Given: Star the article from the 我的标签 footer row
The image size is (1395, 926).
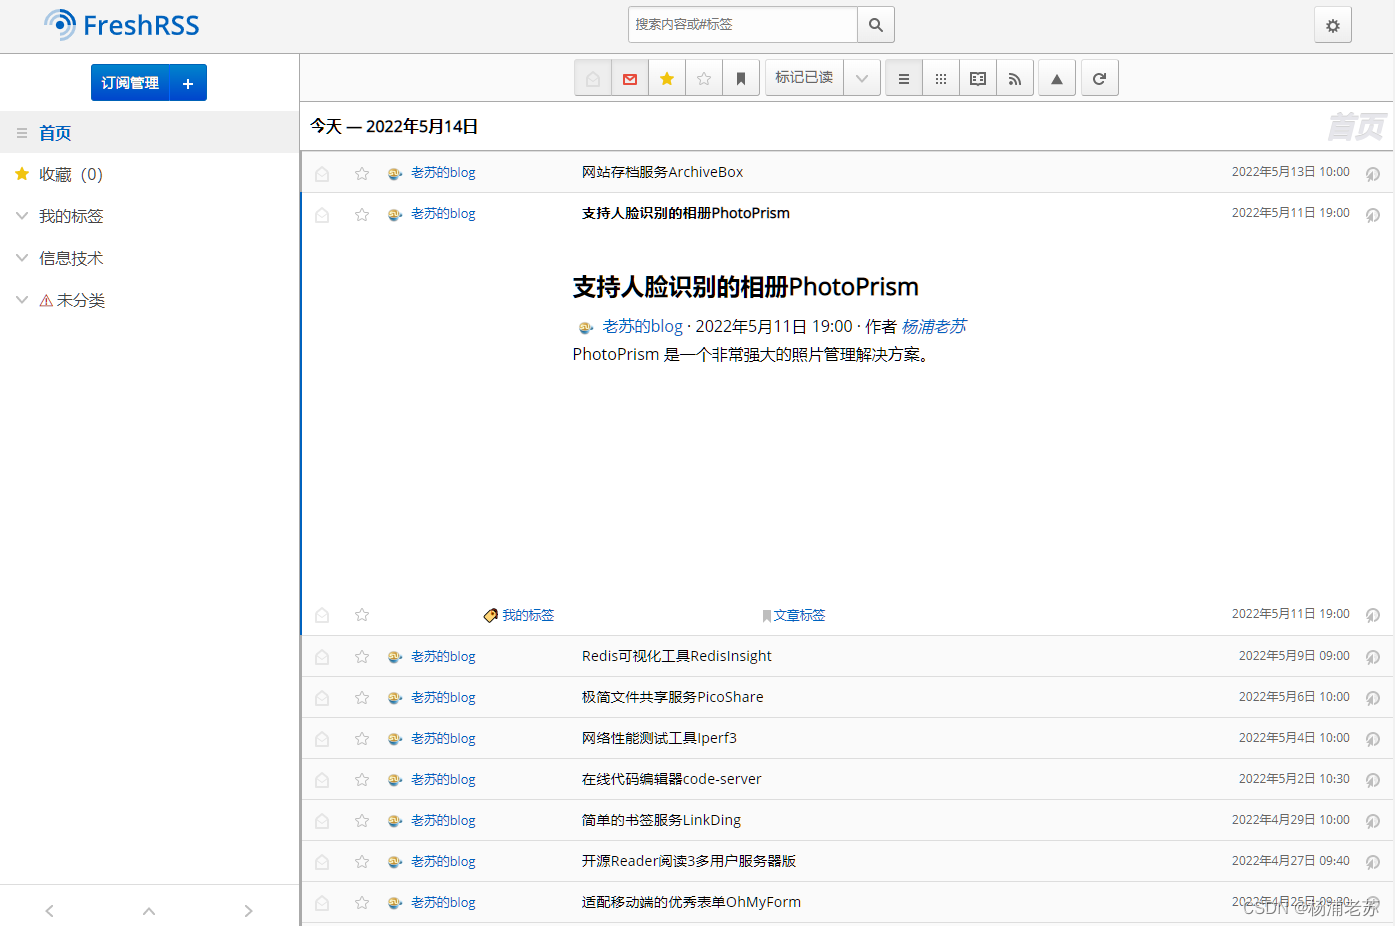Looking at the screenshot, I should [362, 615].
